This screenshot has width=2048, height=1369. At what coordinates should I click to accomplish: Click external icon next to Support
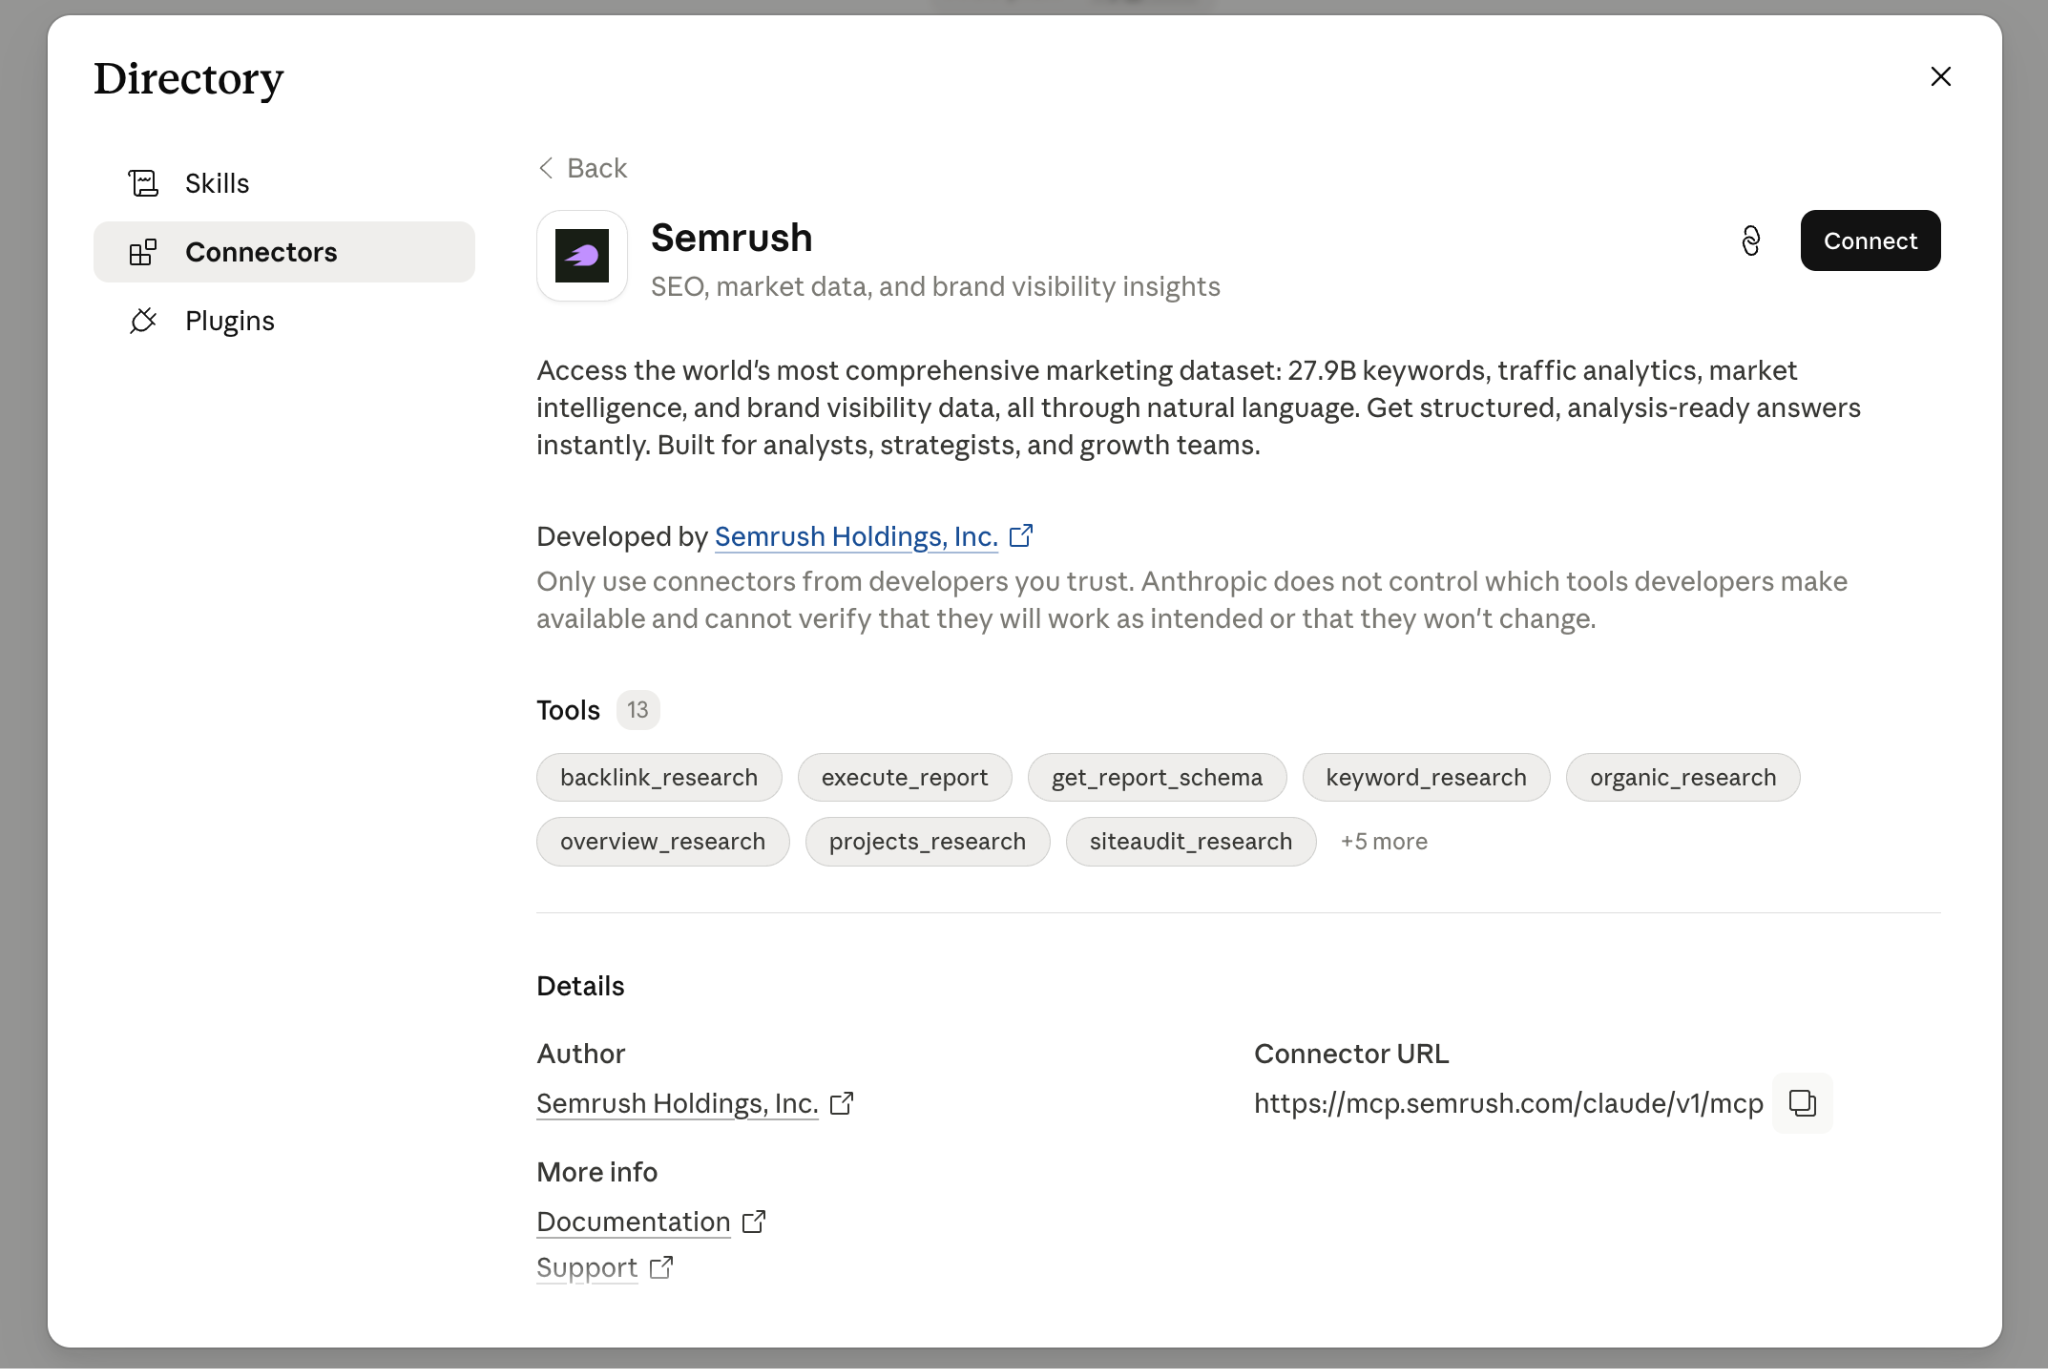point(661,1267)
